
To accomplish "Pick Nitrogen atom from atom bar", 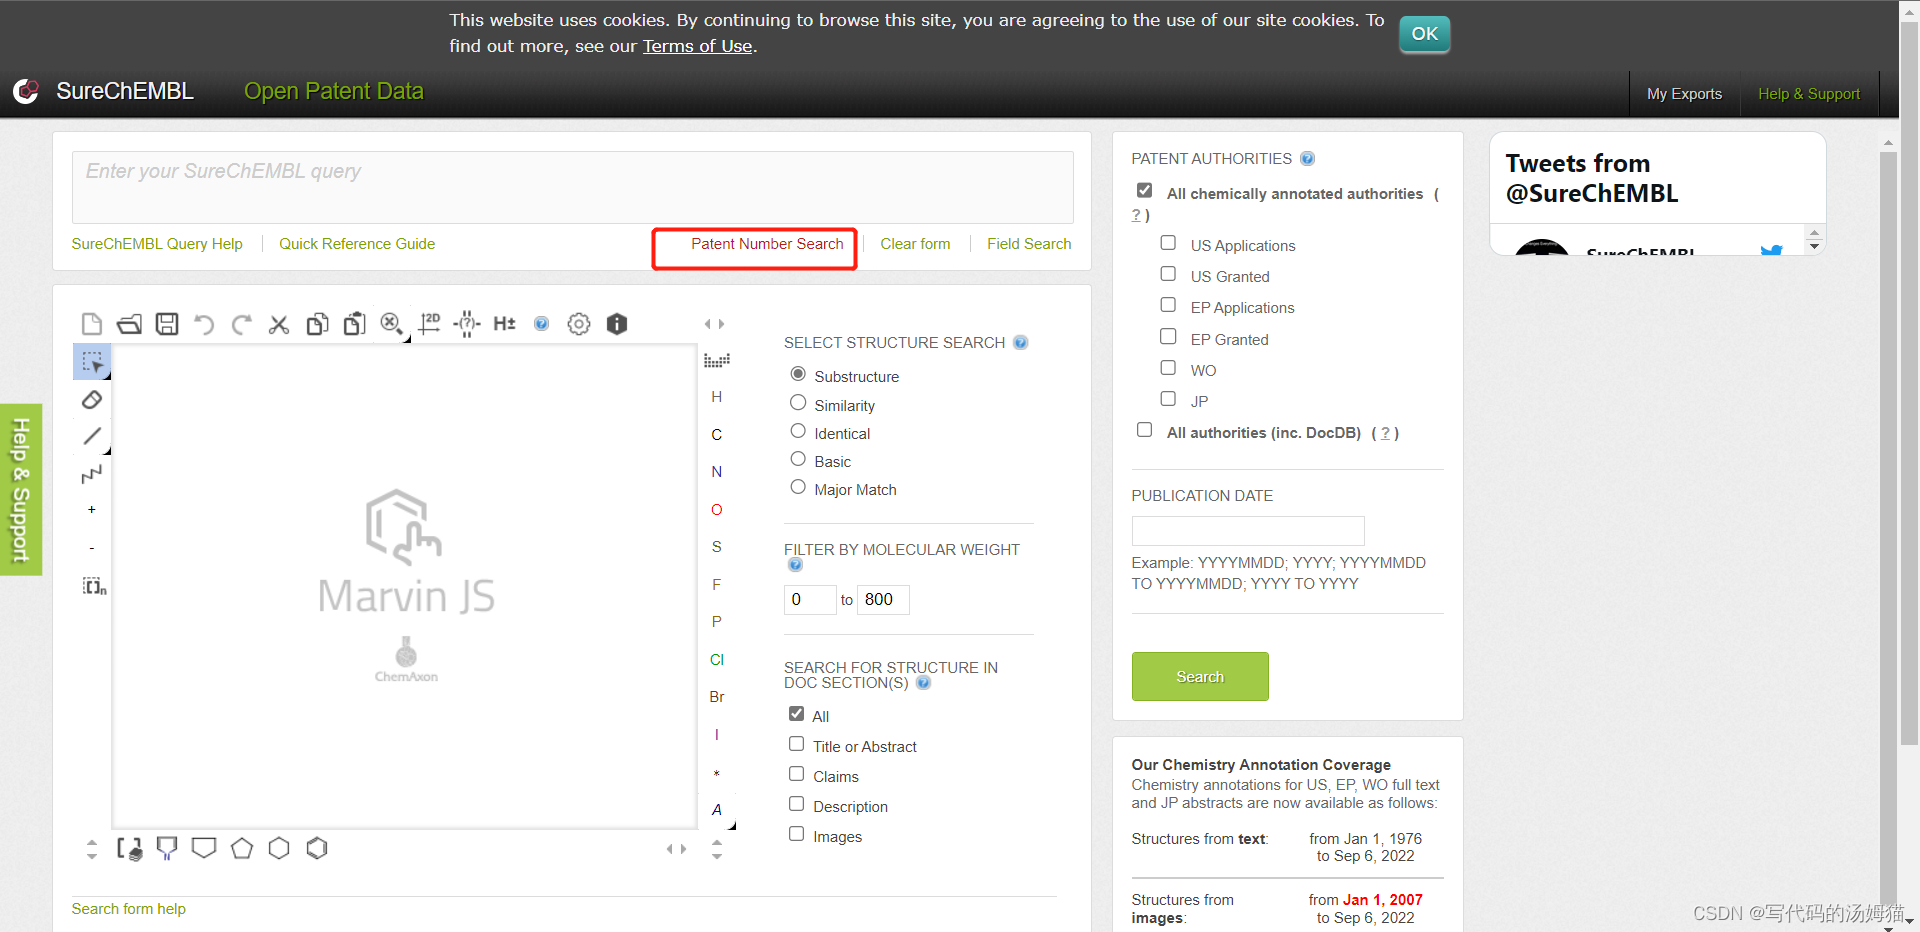I will pyautogui.click(x=717, y=472).
